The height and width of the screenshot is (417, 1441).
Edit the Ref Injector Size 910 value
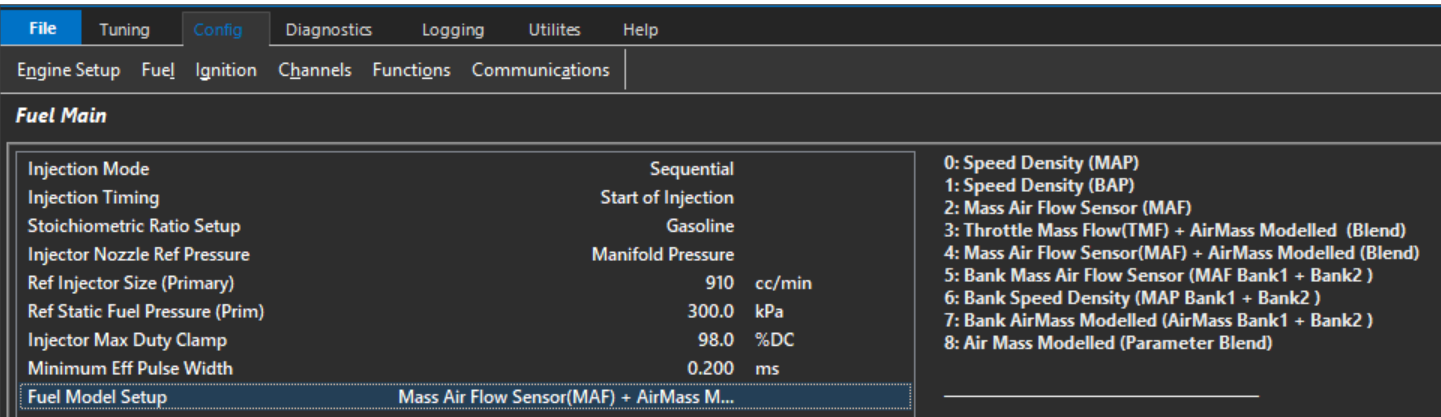[x=719, y=283]
